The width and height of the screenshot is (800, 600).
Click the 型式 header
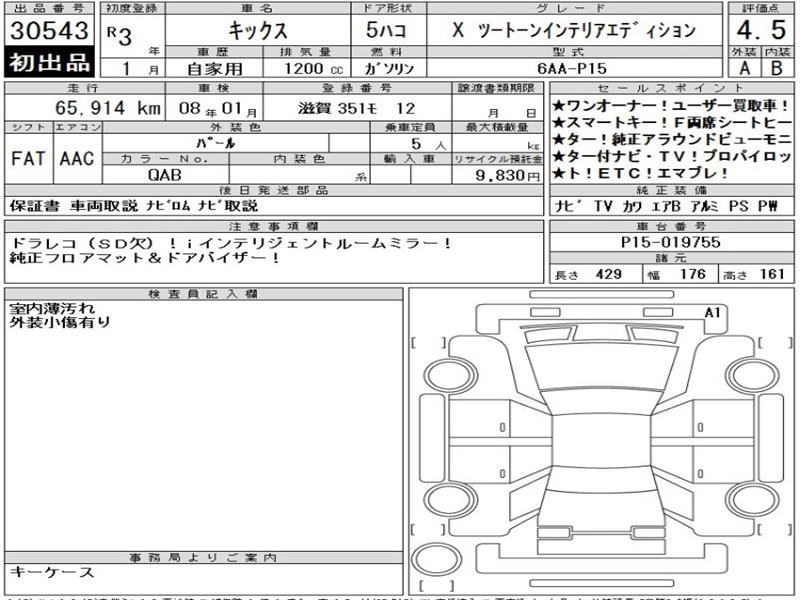(574, 52)
